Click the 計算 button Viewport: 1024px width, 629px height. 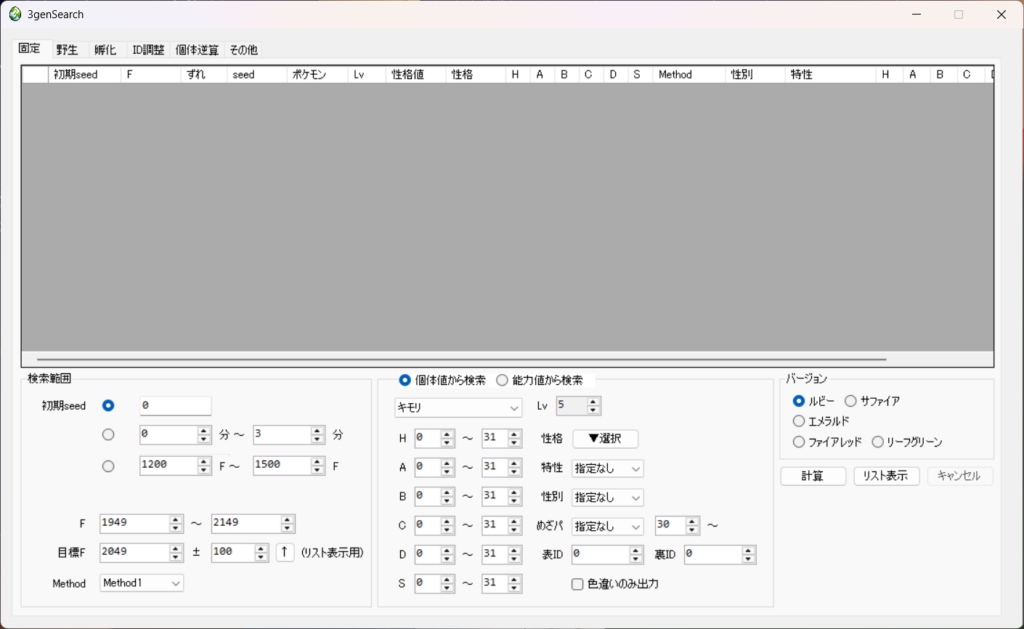pos(813,475)
